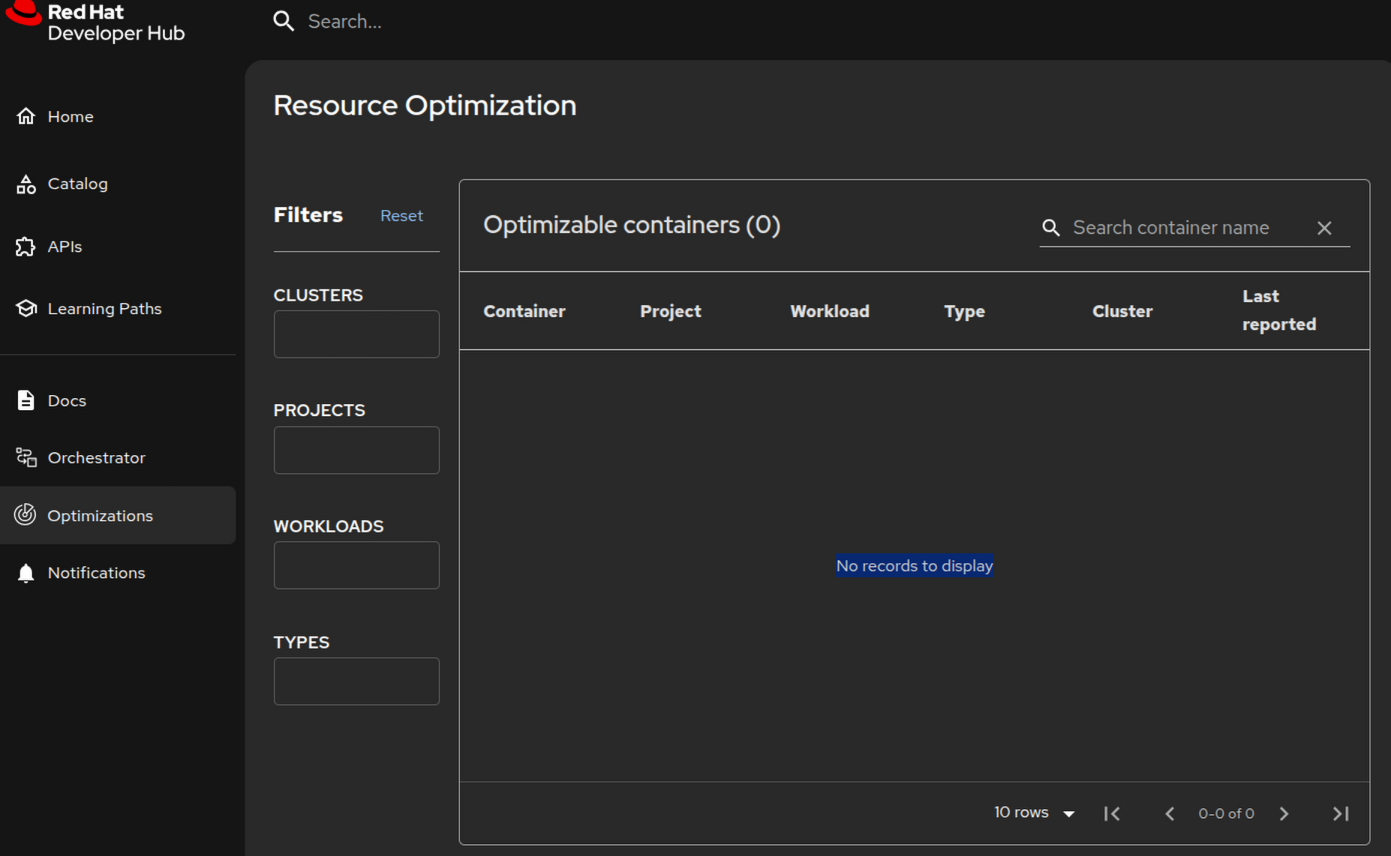
Task: Open the Projects filter dropdown
Action: 356,450
